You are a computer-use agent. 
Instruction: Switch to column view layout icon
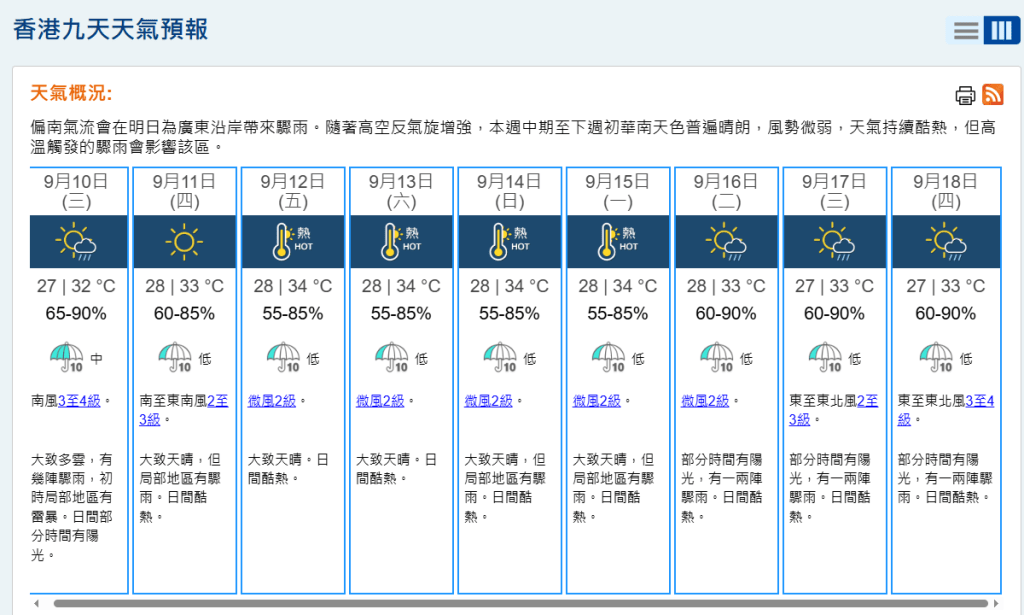1002,30
